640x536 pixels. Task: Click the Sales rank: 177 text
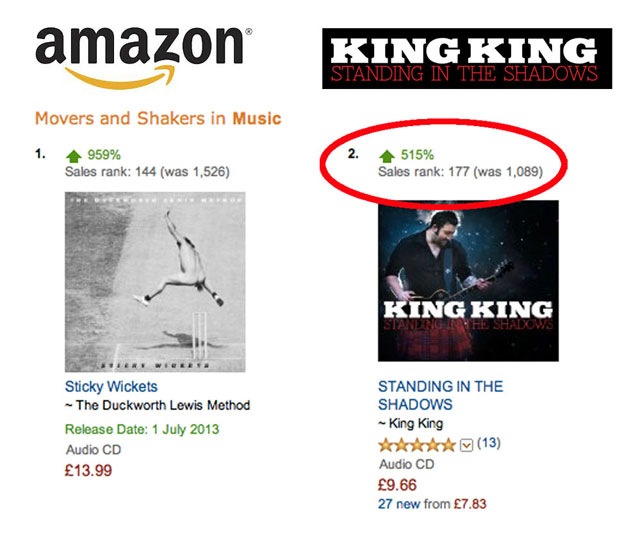point(423,171)
